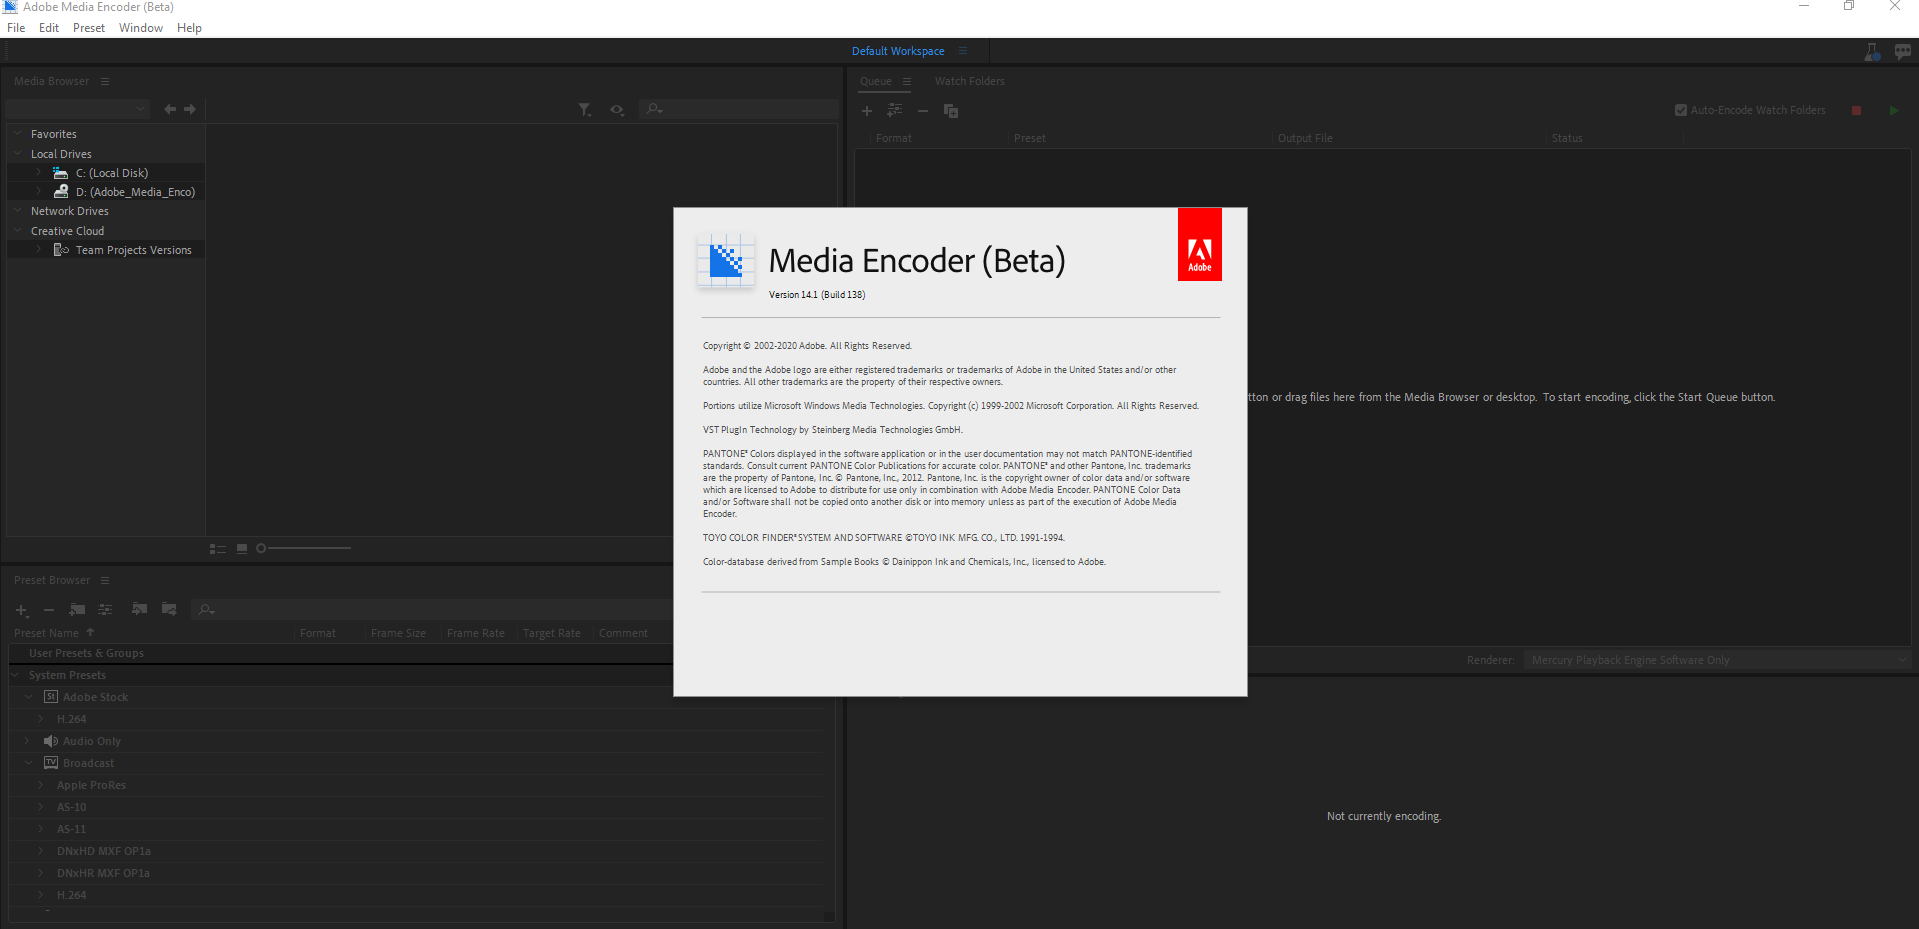Open the Preset Browser panel menu
This screenshot has height=929, width=1919.
pyautogui.click(x=105, y=580)
